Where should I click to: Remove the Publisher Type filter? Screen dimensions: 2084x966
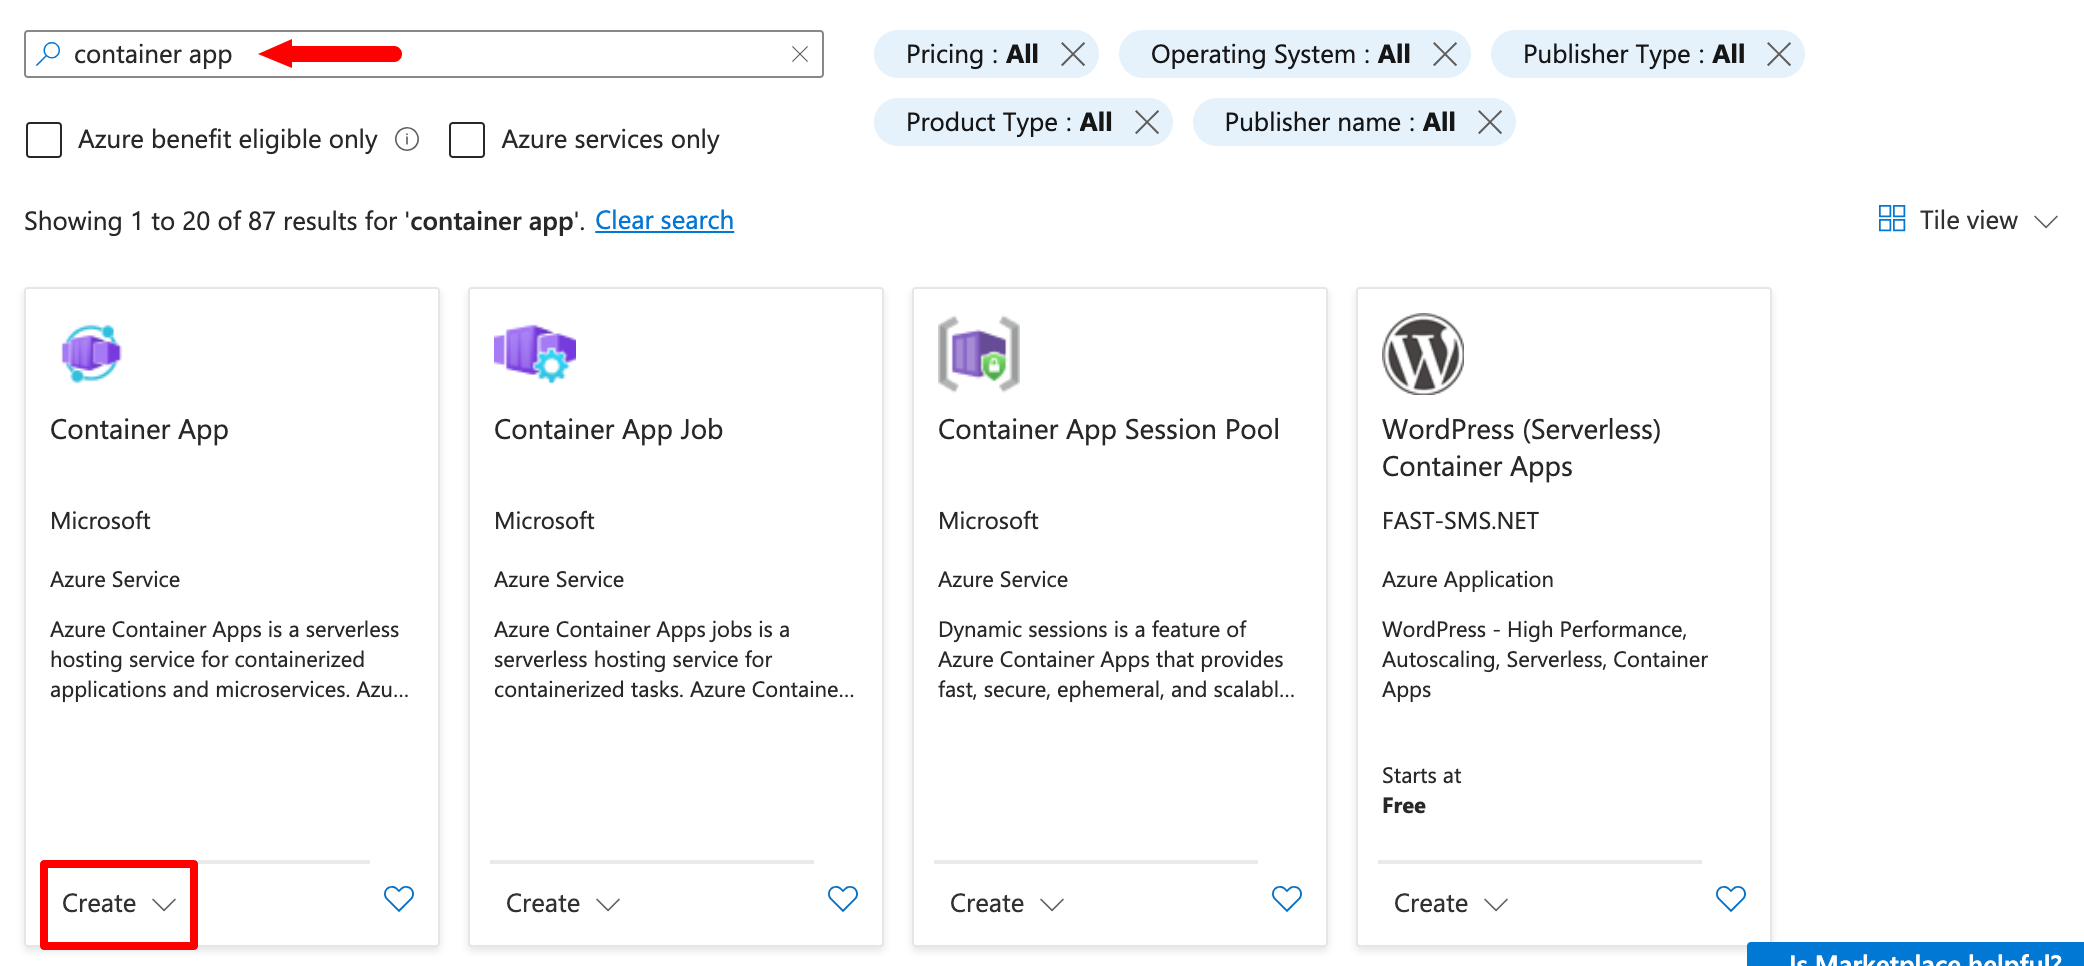[x=1779, y=54]
